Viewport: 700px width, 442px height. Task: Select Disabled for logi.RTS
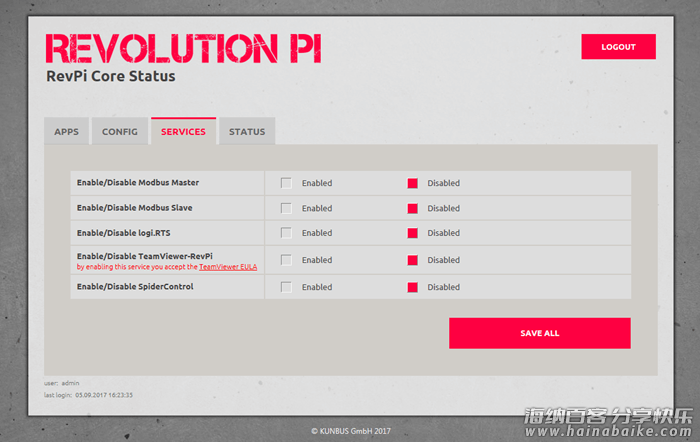pyautogui.click(x=412, y=233)
